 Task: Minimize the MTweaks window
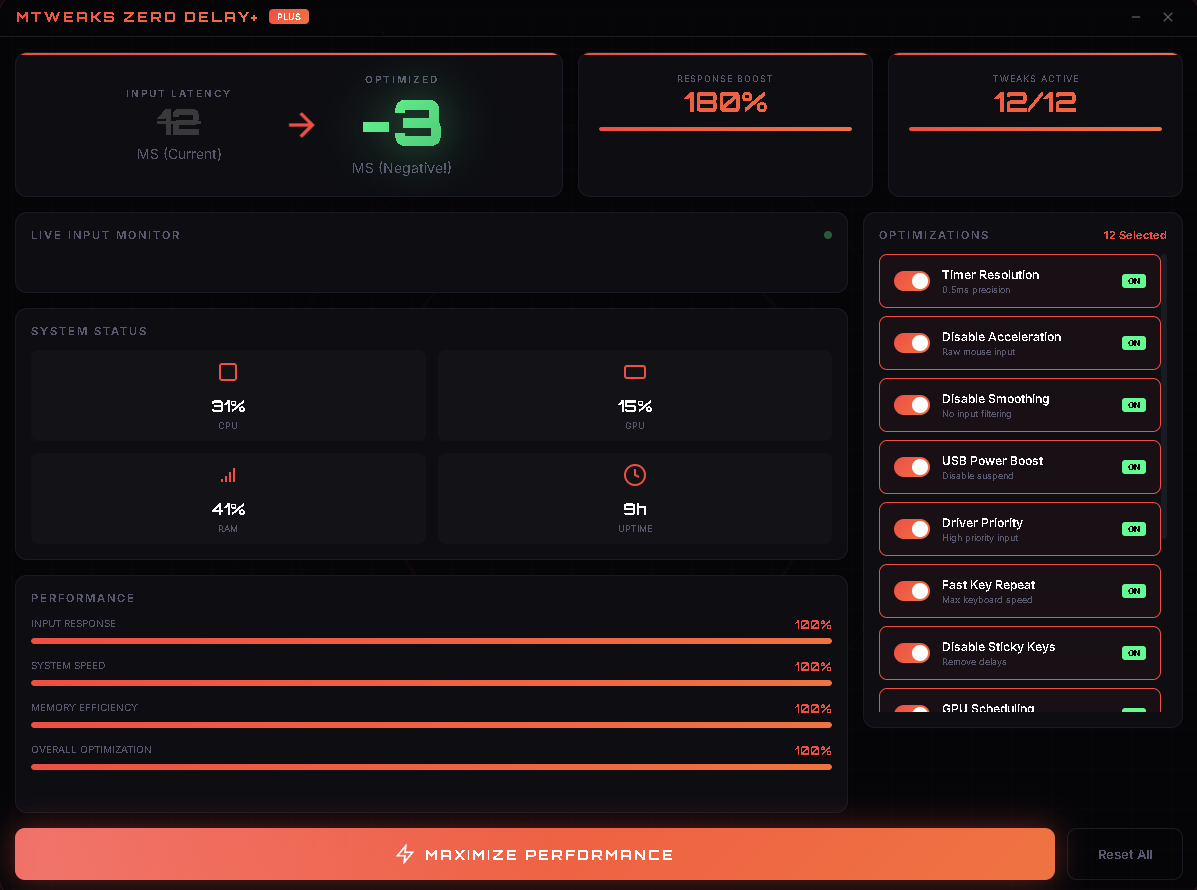click(x=1136, y=17)
